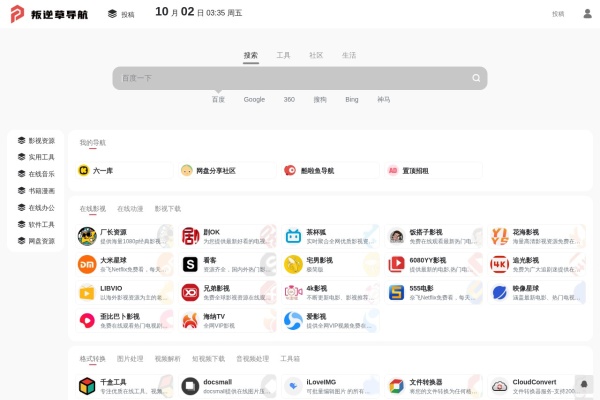Screen dimensions: 600x400
Task: Open CloudConvert cloud icon
Action: point(499,386)
